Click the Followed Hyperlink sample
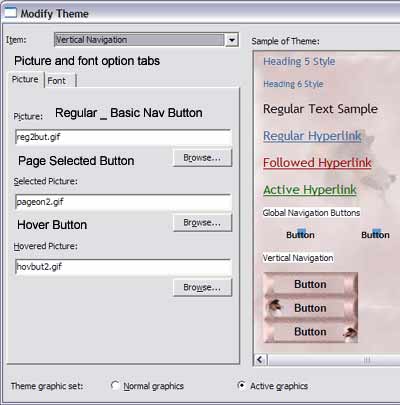400x405 pixels. point(317,163)
